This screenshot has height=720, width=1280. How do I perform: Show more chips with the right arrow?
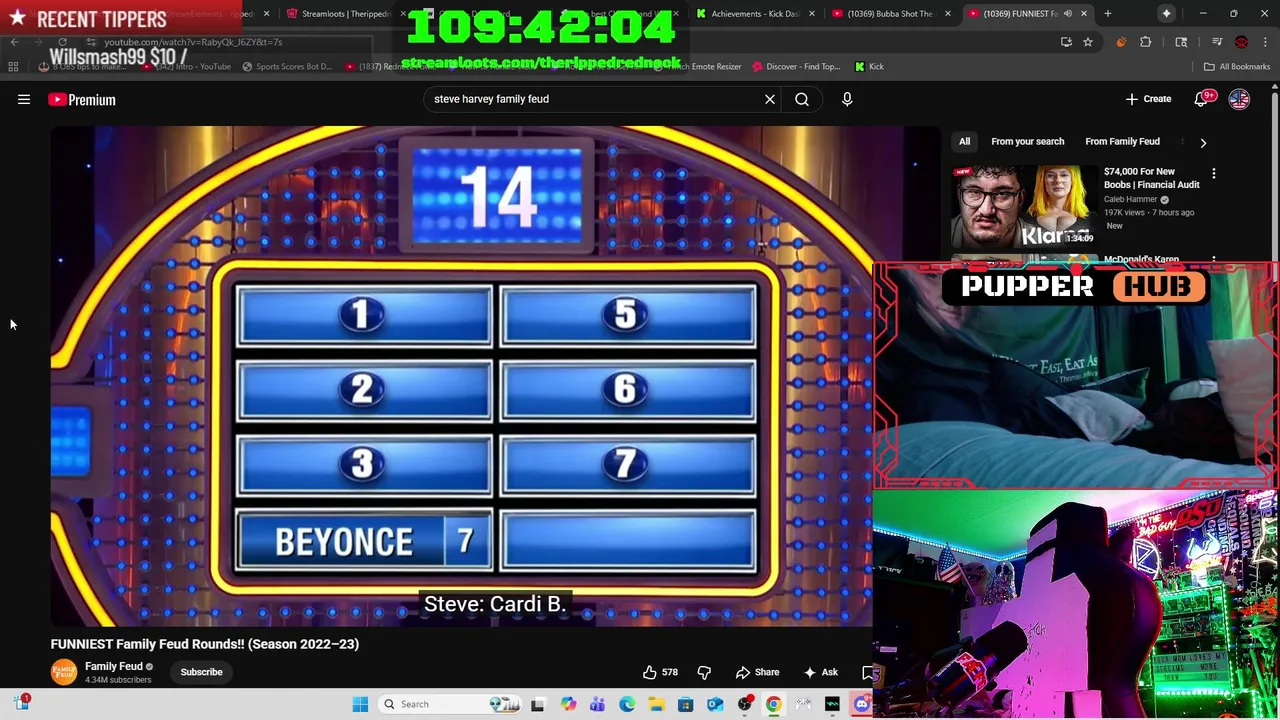[x=1203, y=142]
